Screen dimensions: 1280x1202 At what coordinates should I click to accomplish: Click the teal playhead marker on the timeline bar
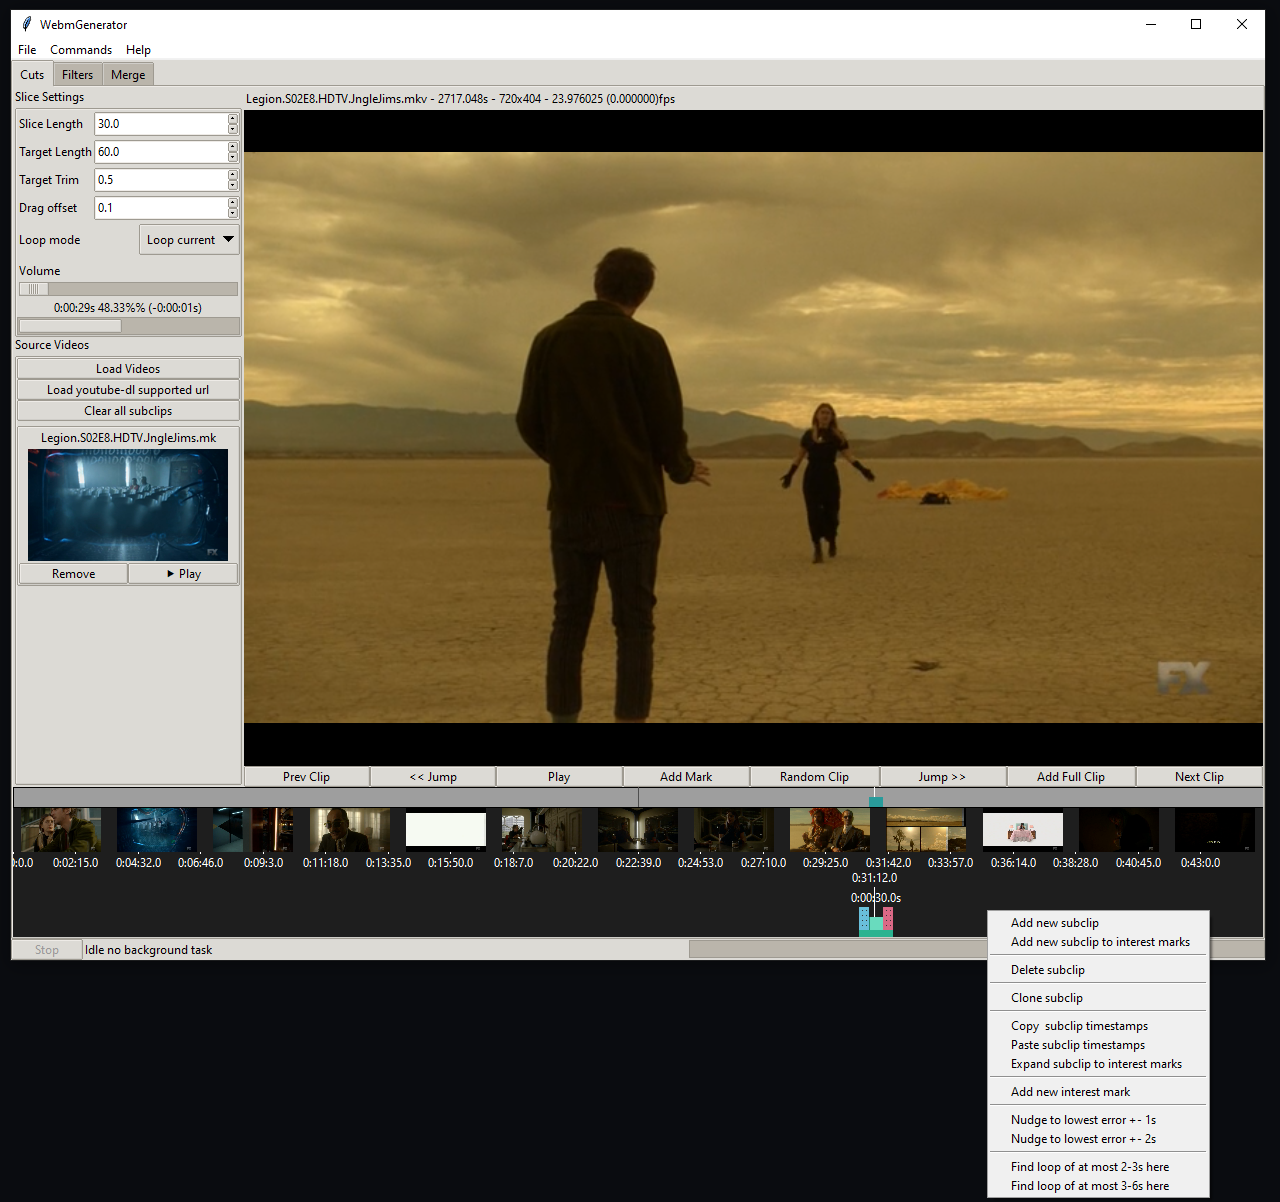(876, 801)
